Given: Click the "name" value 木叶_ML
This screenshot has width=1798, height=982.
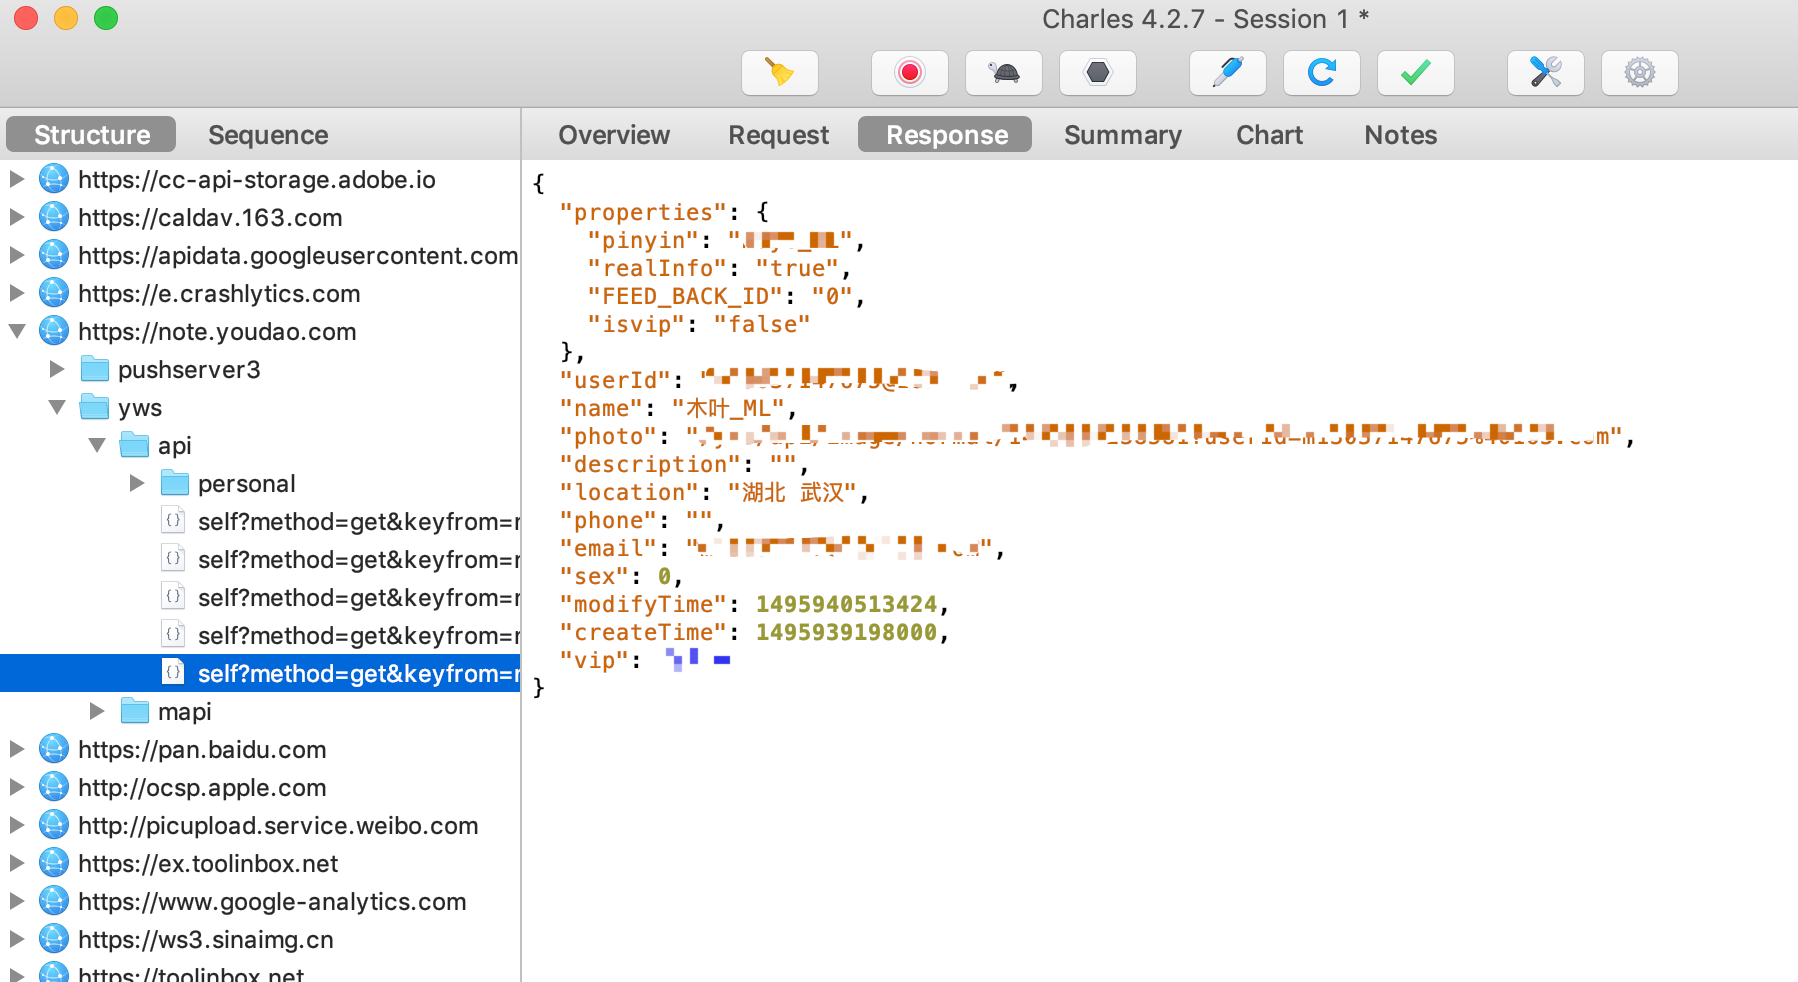Looking at the screenshot, I should [728, 408].
